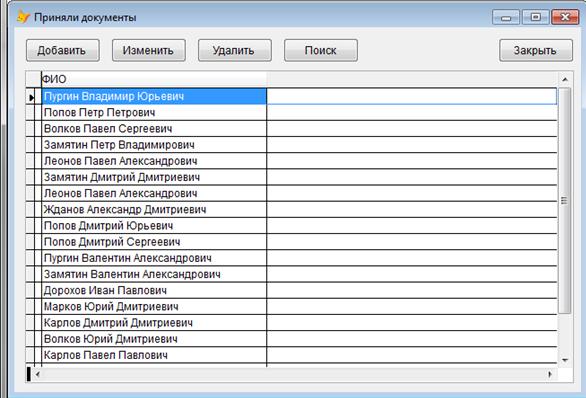Click the Удалить button
Image resolution: width=586 pixels, height=398 pixels.
235,50
